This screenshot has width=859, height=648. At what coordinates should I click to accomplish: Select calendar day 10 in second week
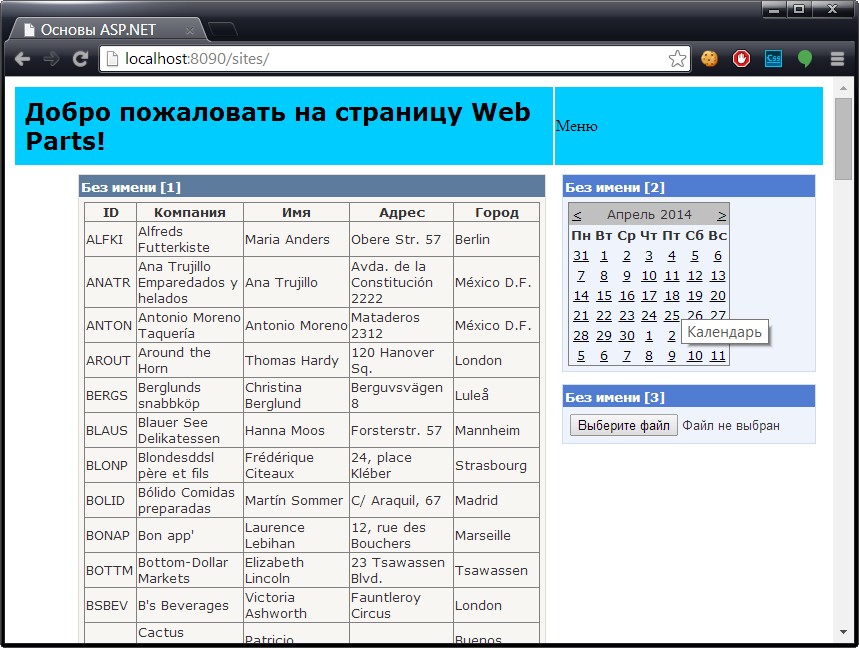pos(649,276)
